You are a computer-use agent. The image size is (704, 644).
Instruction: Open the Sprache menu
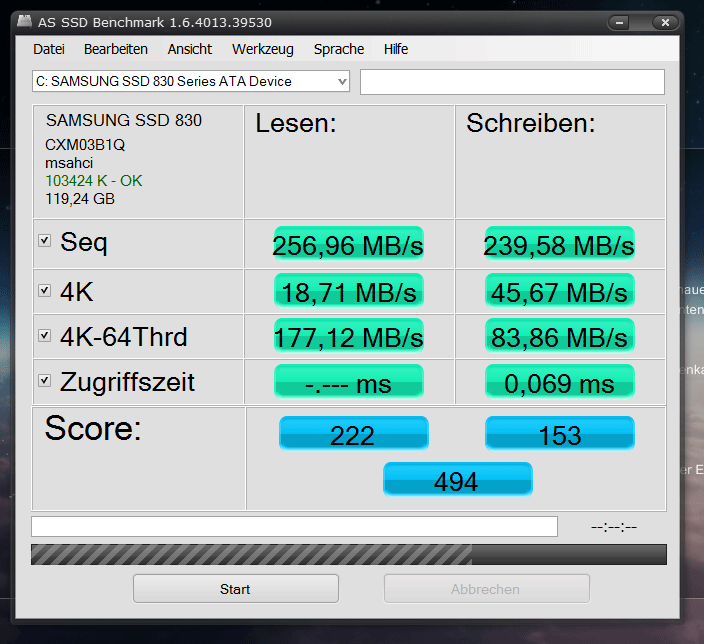pos(339,49)
